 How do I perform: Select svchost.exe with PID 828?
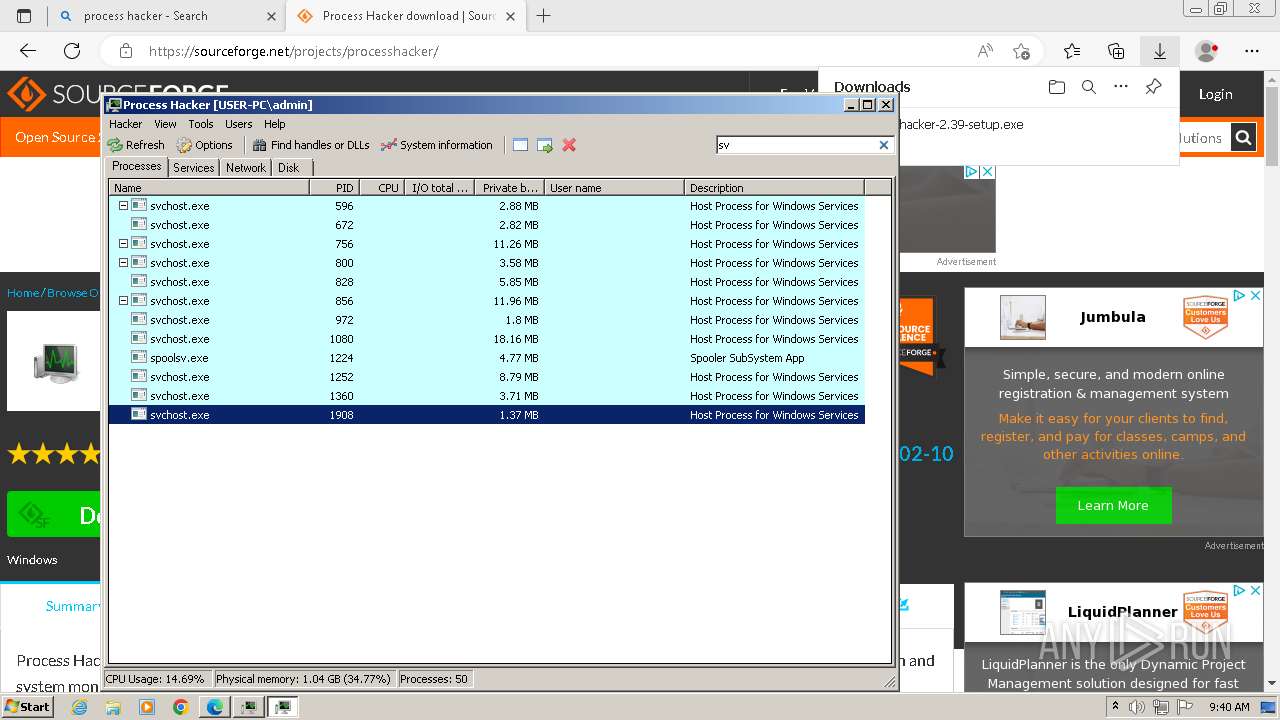(486, 282)
